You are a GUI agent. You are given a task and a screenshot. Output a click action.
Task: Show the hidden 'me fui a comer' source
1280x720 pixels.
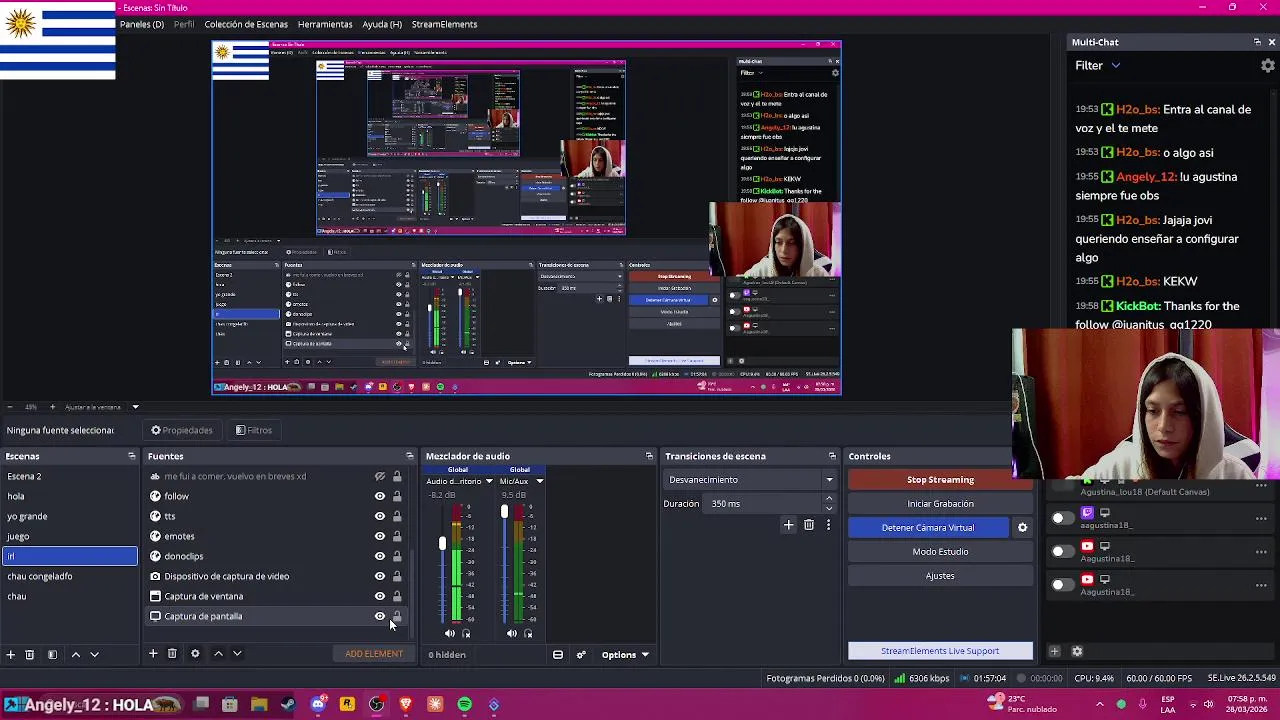[380, 476]
